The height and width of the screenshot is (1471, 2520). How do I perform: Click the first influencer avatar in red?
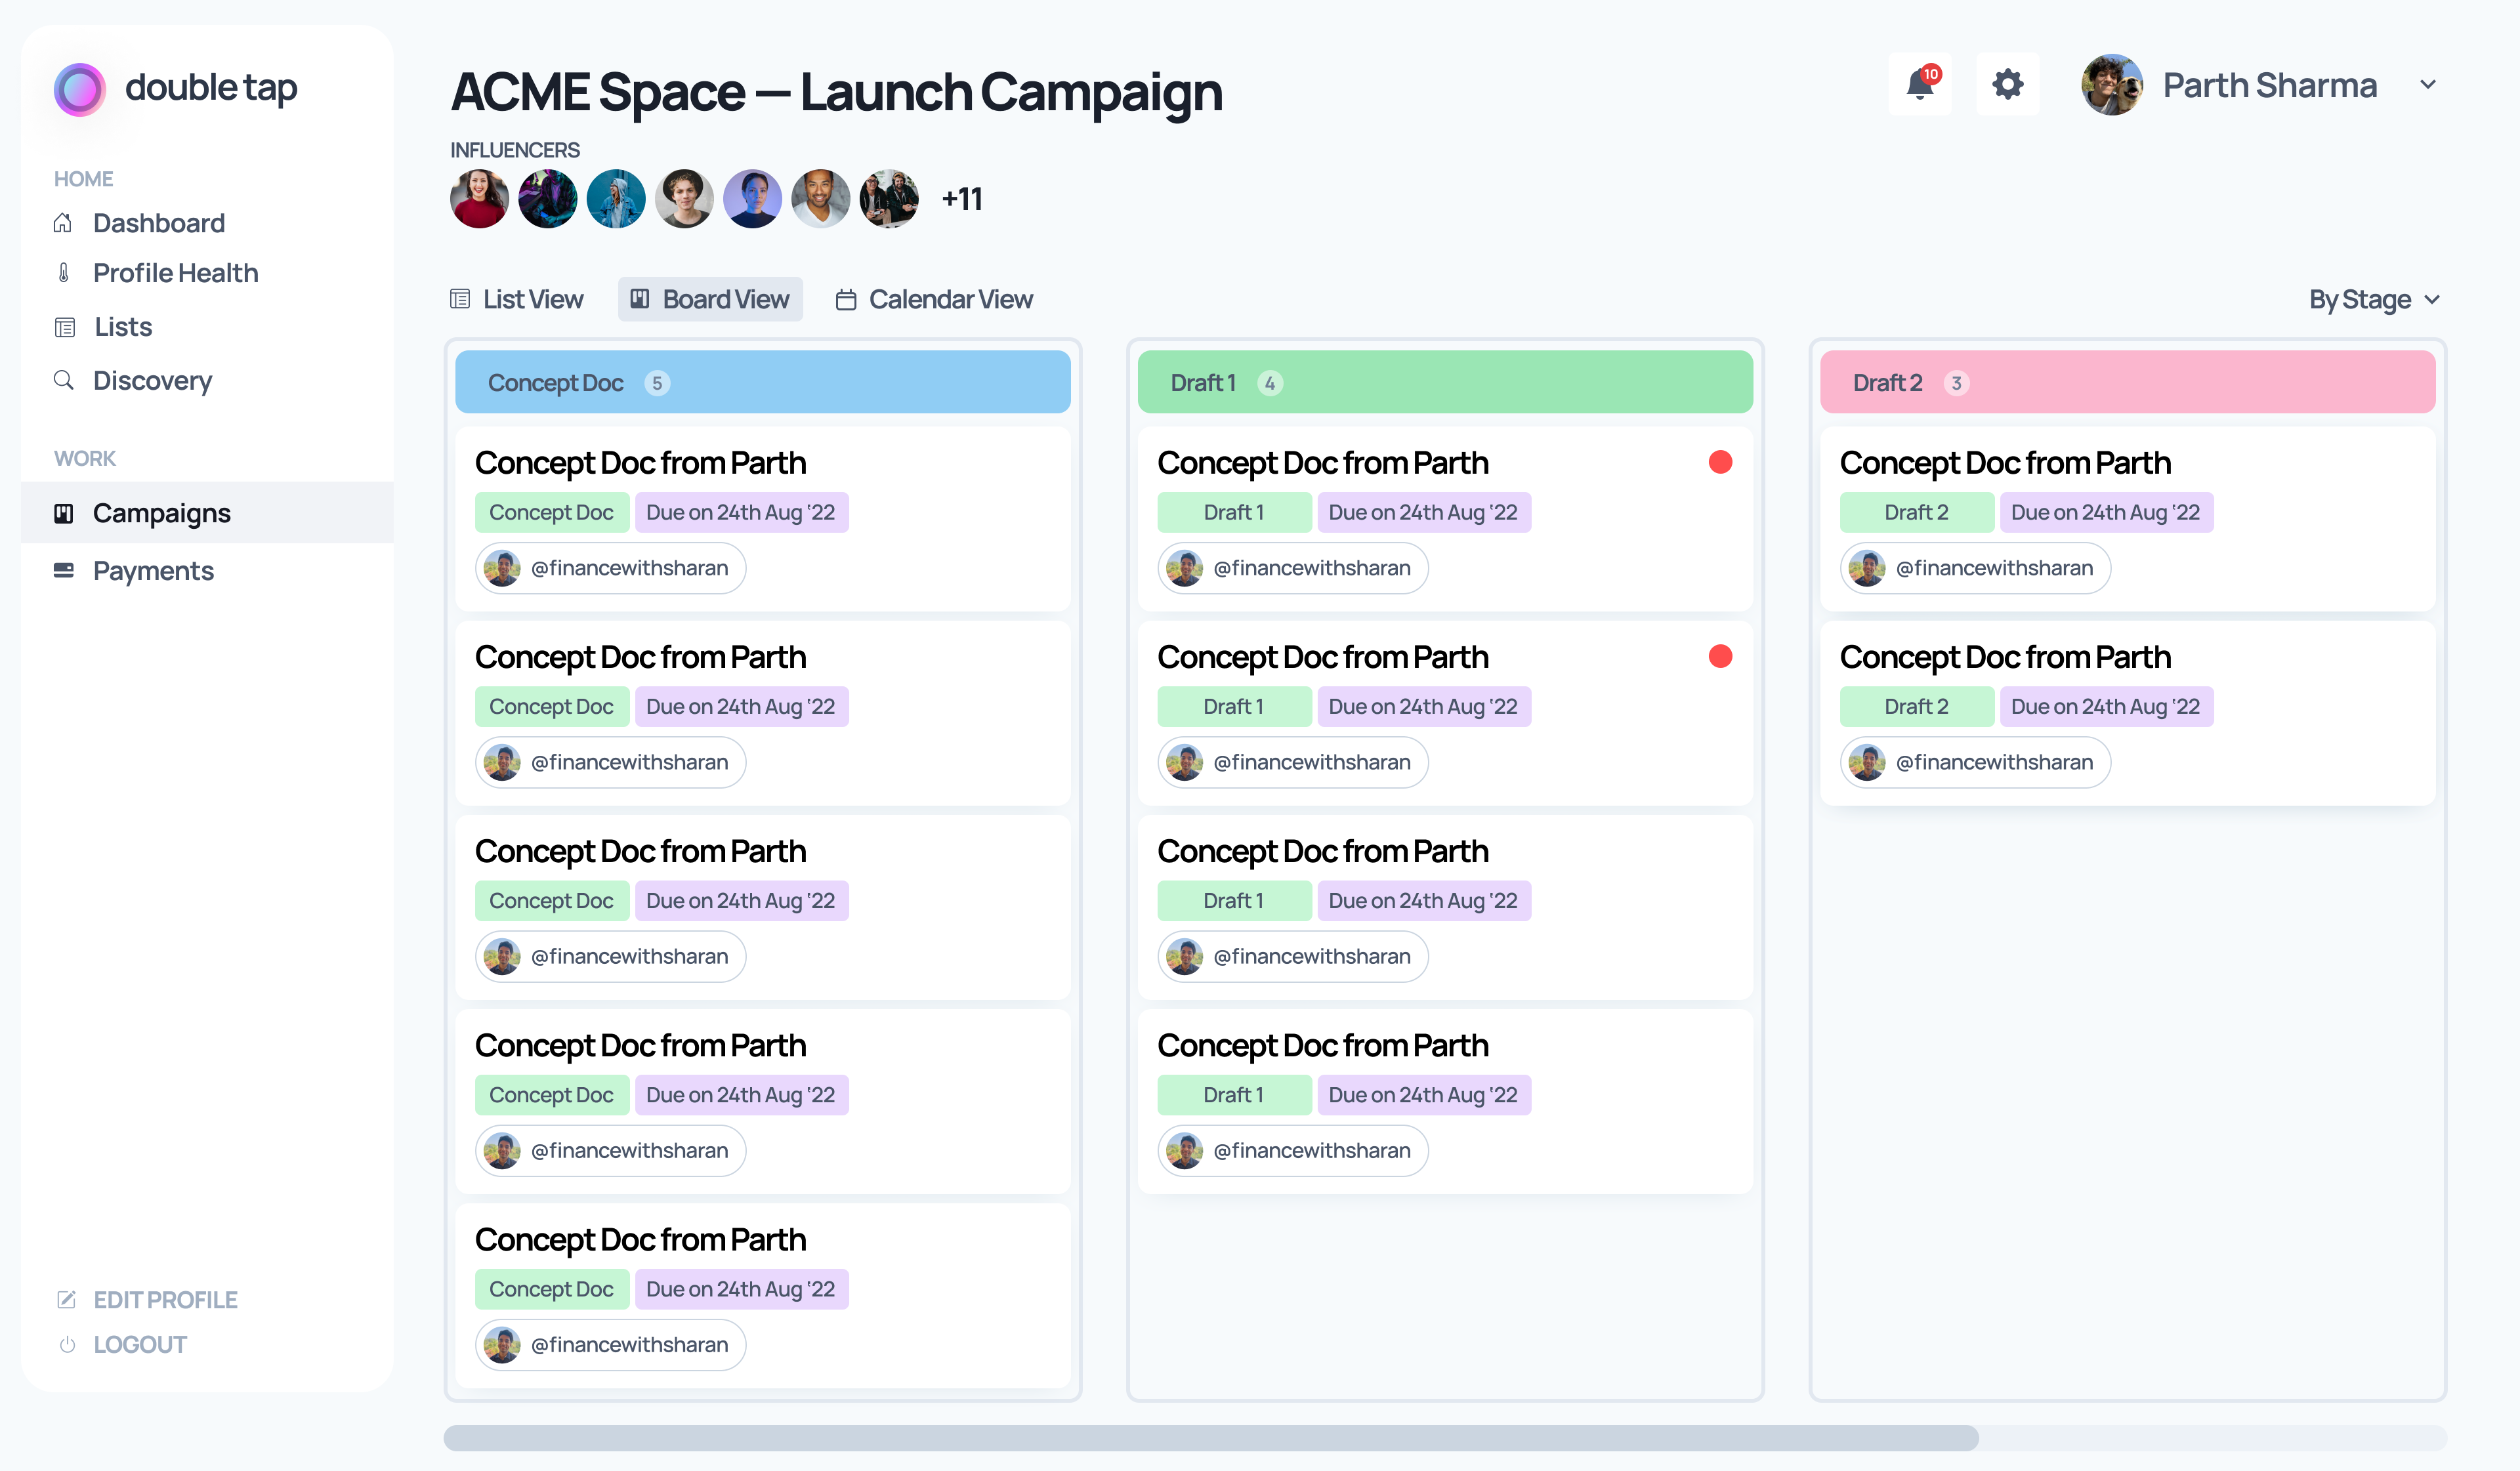[479, 199]
